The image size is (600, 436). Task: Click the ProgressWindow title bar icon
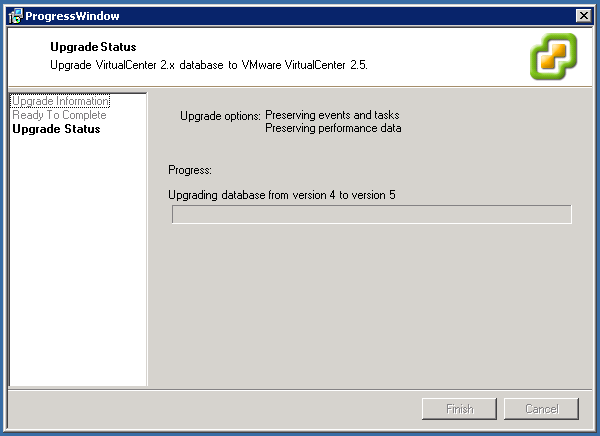[x=15, y=15]
